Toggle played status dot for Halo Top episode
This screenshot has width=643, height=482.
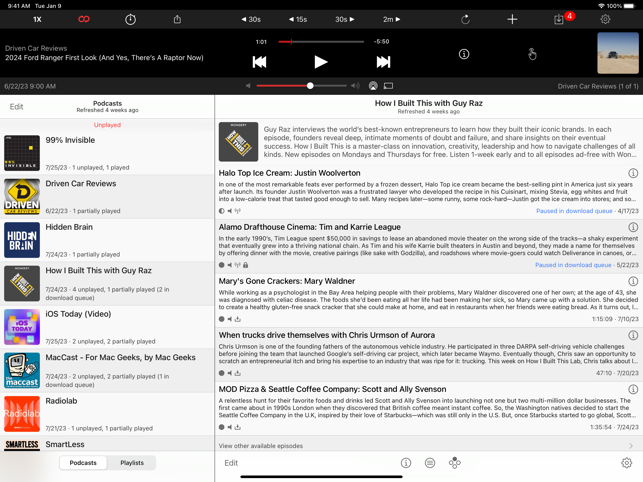pyautogui.click(x=221, y=211)
